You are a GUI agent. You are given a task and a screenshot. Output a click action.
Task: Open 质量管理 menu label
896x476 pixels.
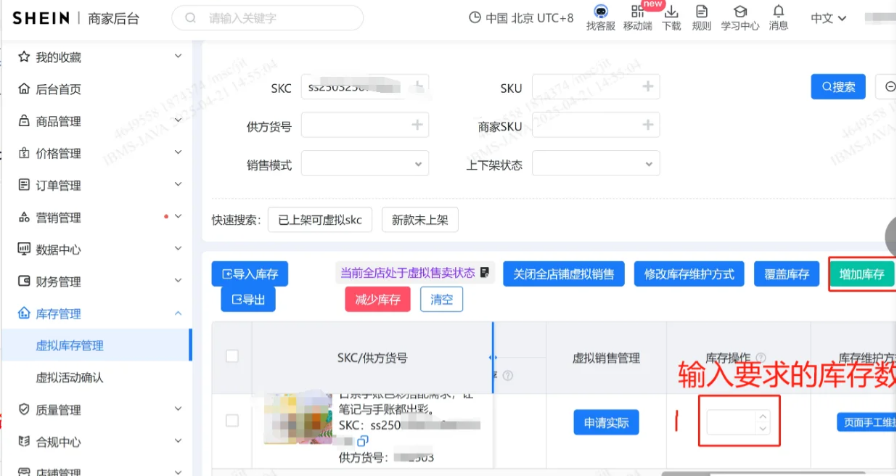click(x=58, y=410)
